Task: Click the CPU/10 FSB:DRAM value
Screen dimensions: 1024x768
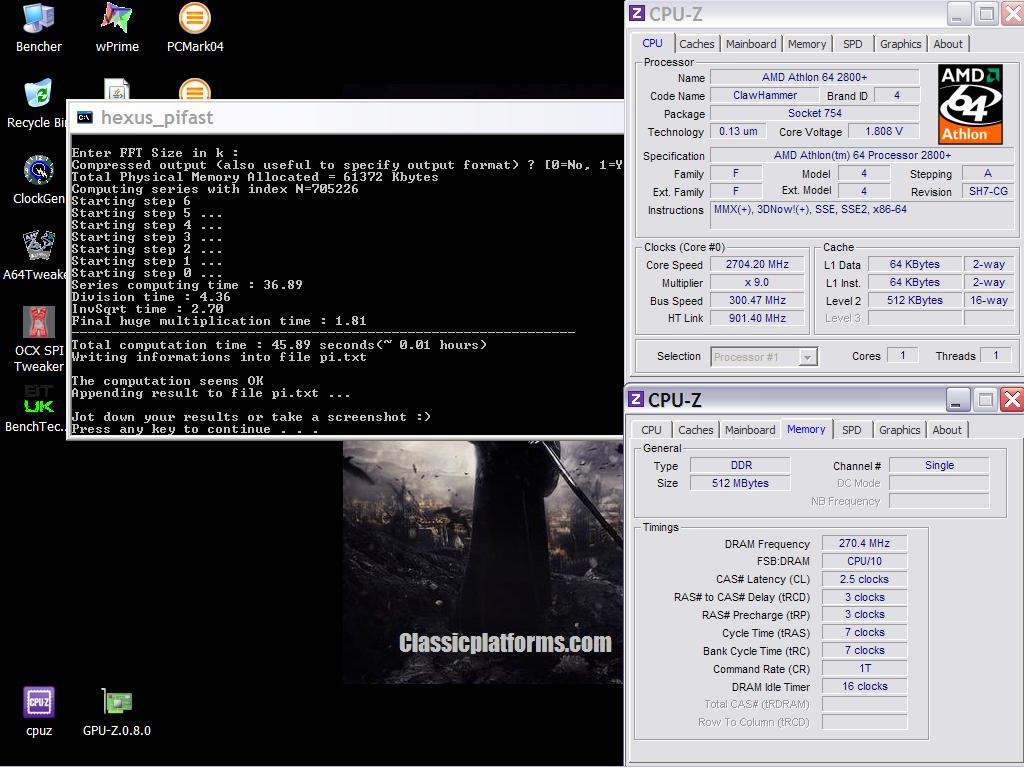Action: point(864,561)
